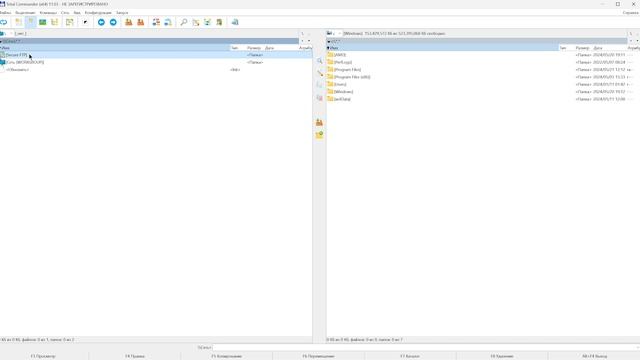The width and height of the screenshot is (640, 360).
Task: Click left panel root directory button
Action: 302,33
